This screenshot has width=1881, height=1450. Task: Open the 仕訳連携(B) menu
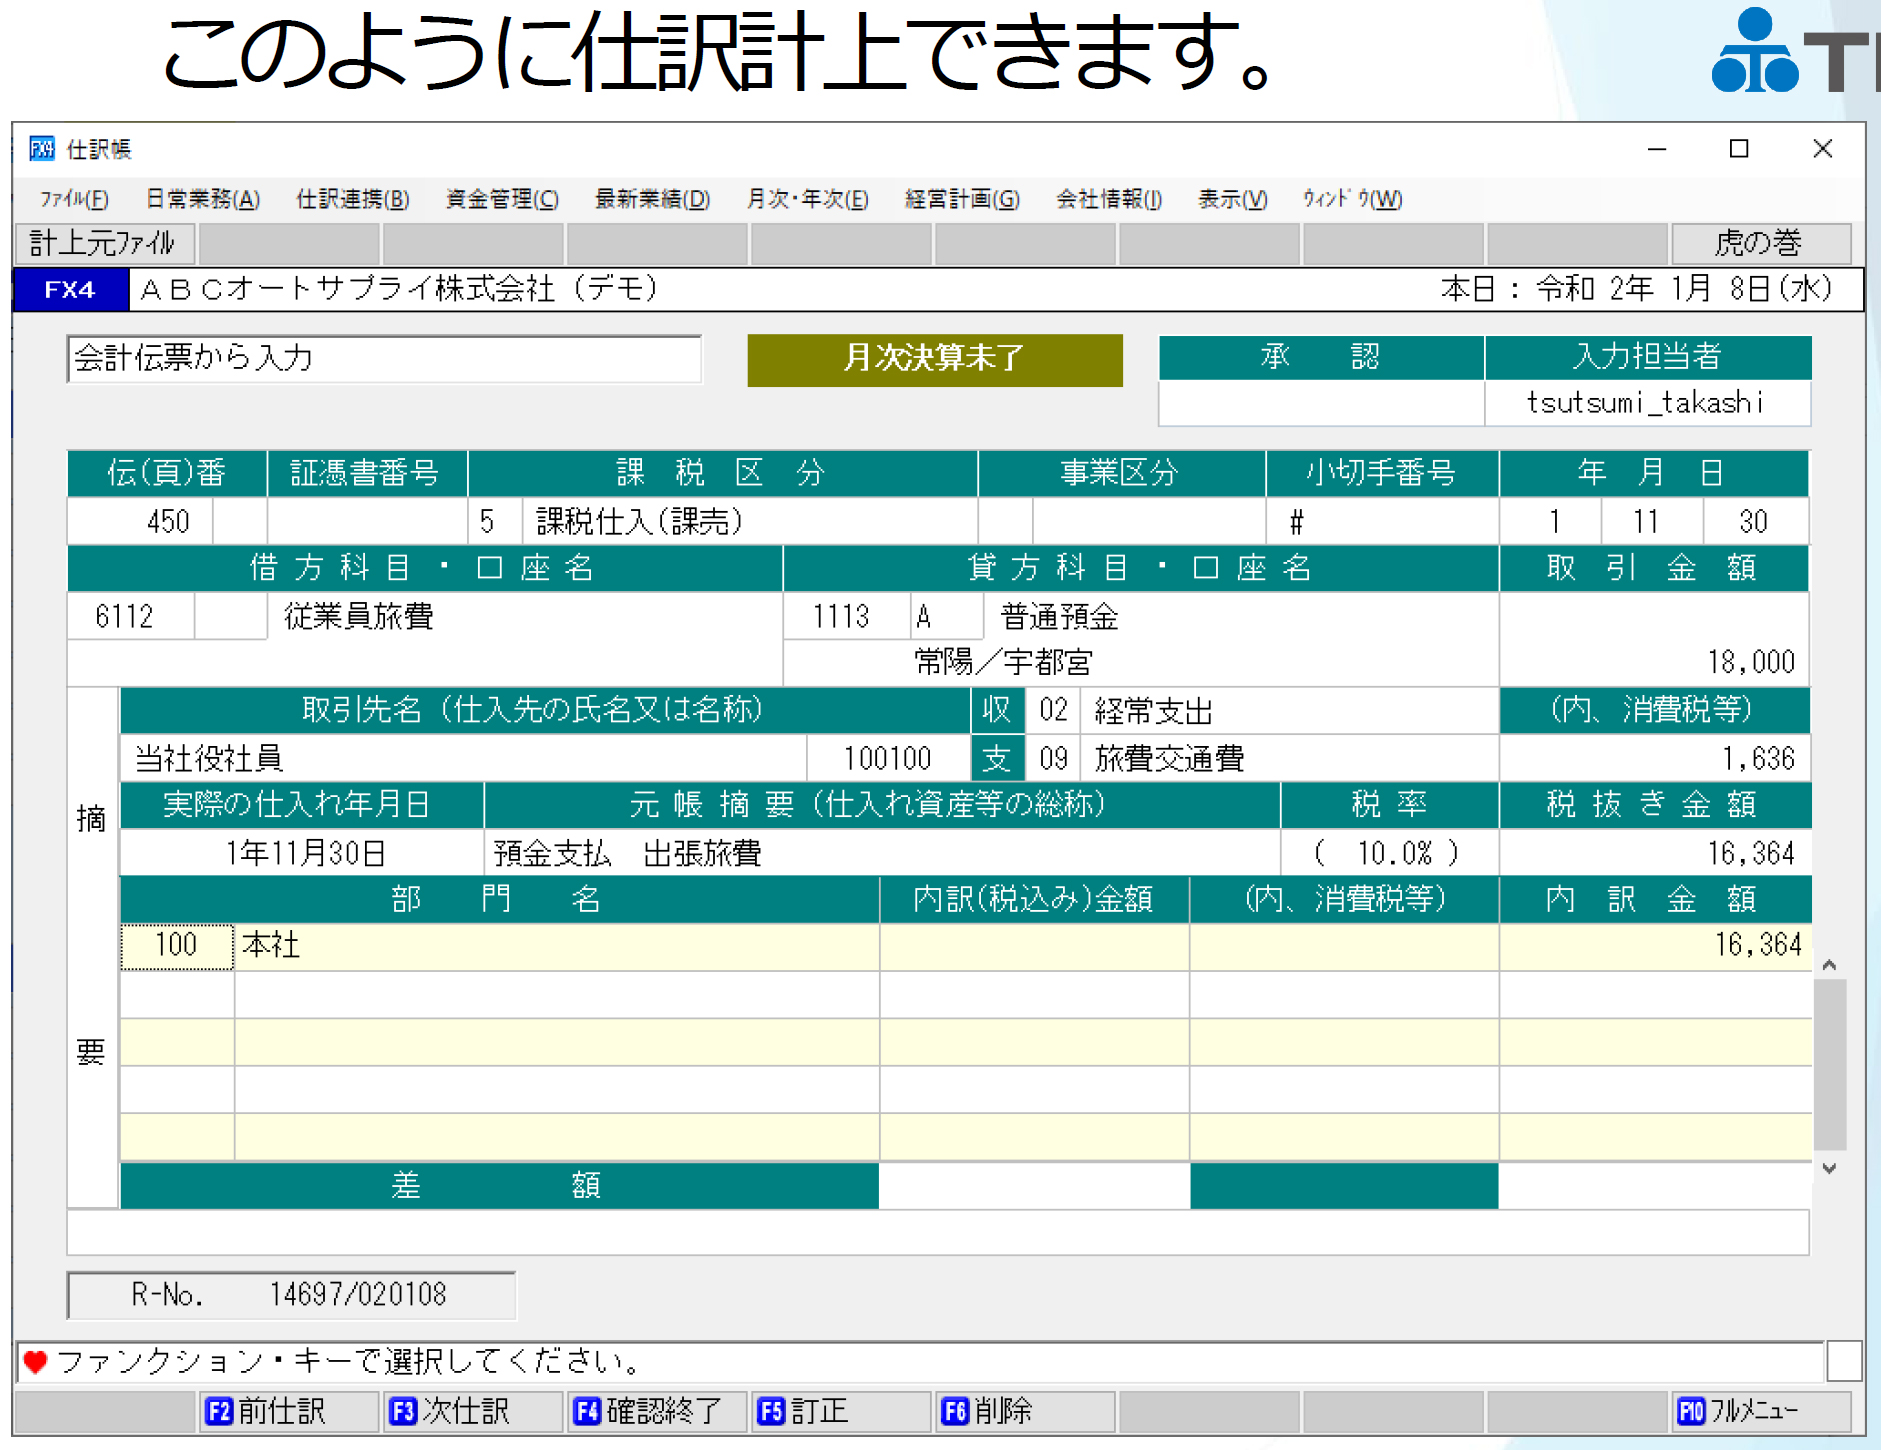352,199
